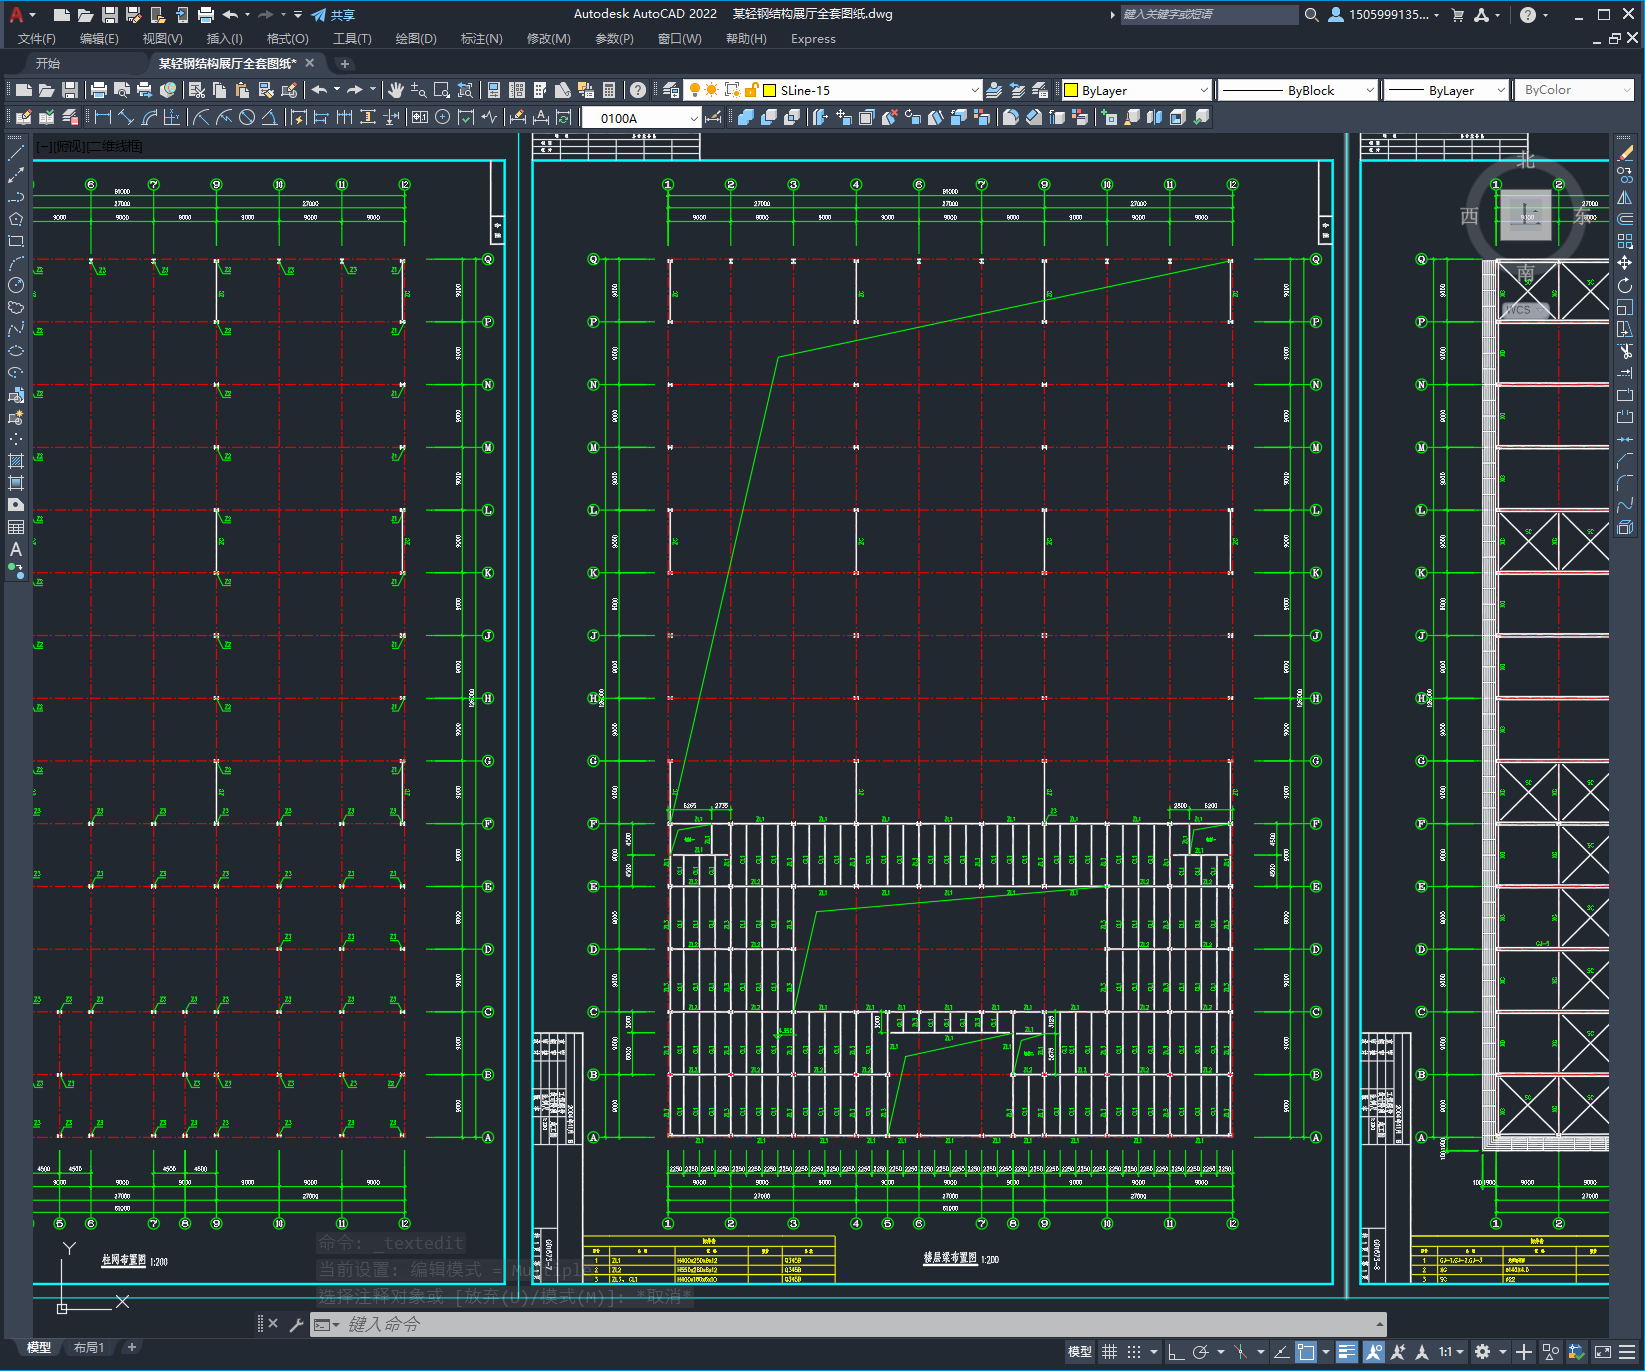This screenshot has width=1645, height=1371.
Task: Select the Line tool in draw toolbar
Action: click(x=16, y=153)
